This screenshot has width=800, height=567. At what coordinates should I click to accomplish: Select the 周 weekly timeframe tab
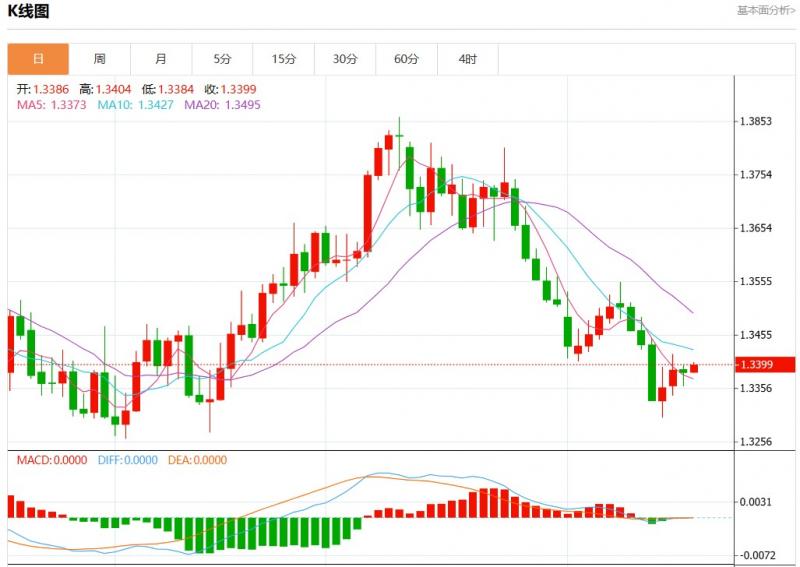pos(99,59)
